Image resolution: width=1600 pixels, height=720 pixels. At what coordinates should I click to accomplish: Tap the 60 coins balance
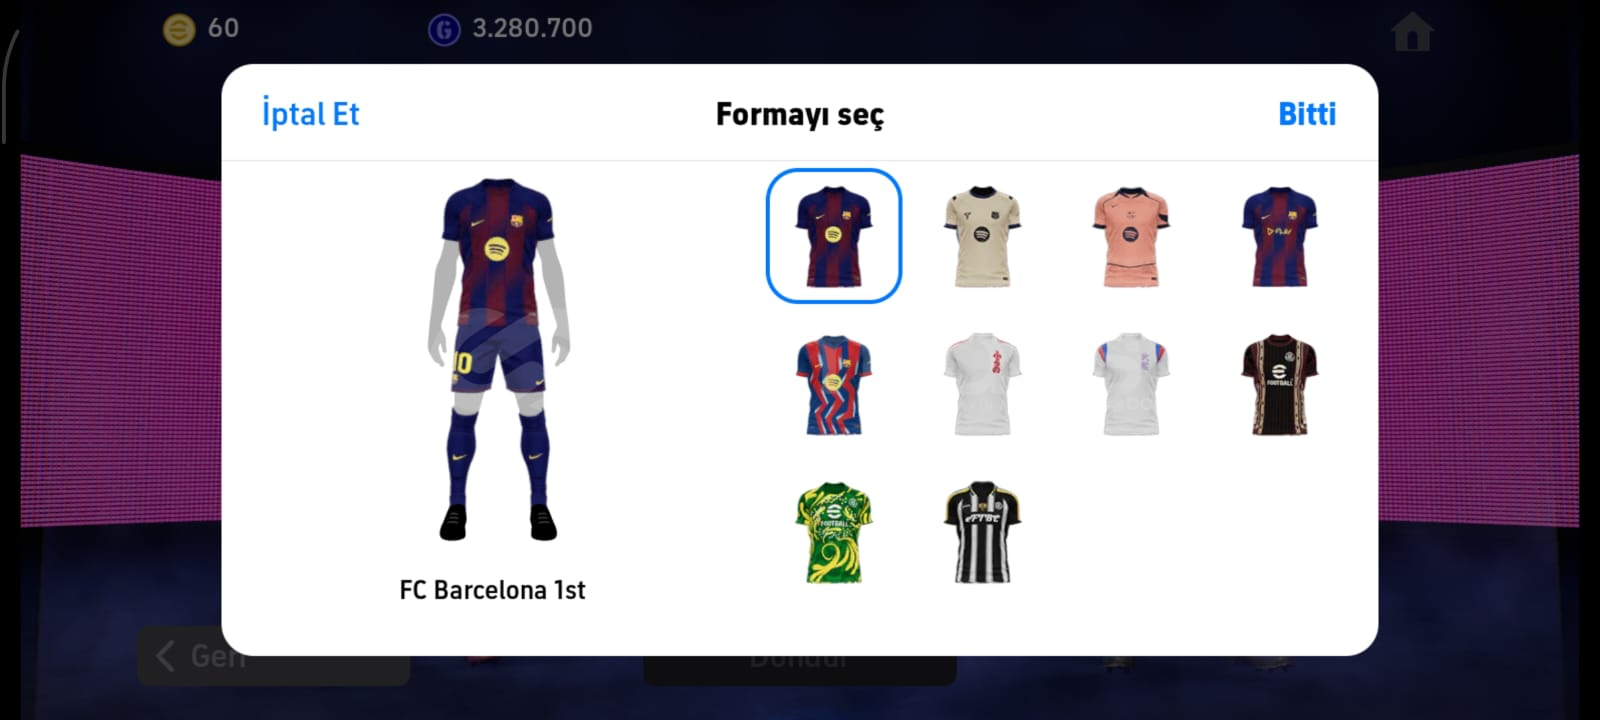(x=223, y=28)
